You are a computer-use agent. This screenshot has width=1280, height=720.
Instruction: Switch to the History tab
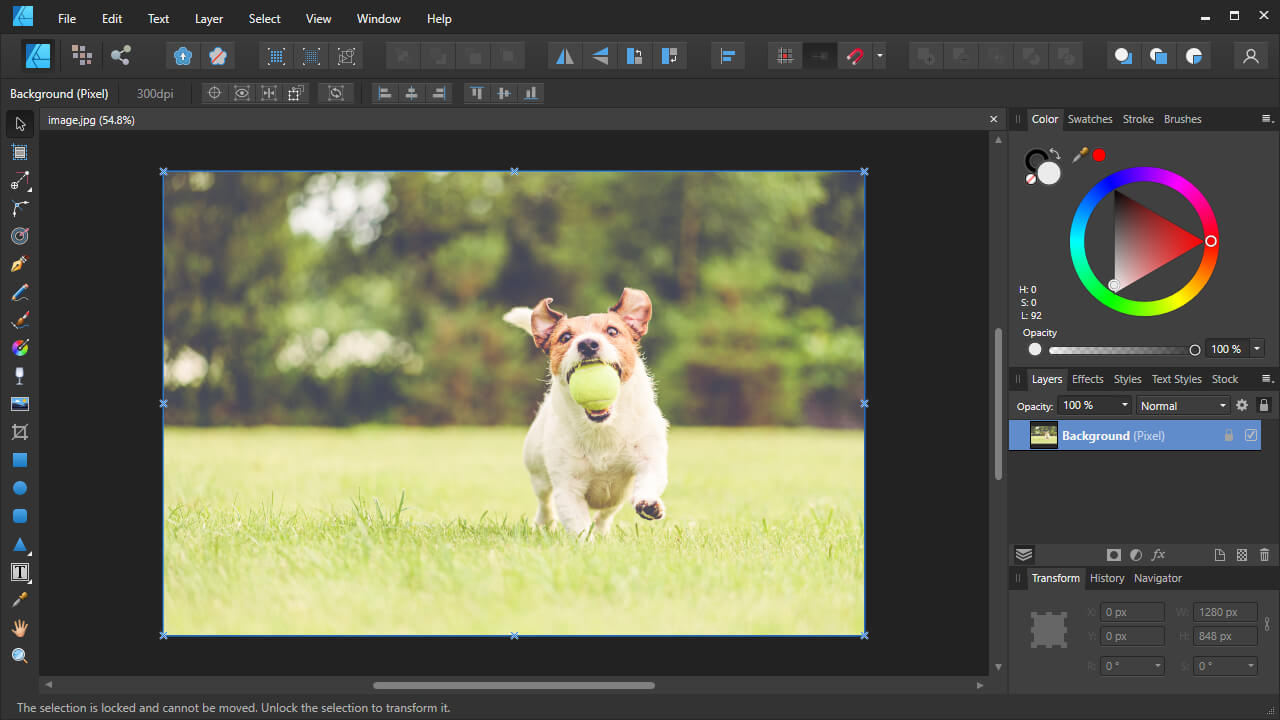[1107, 578]
